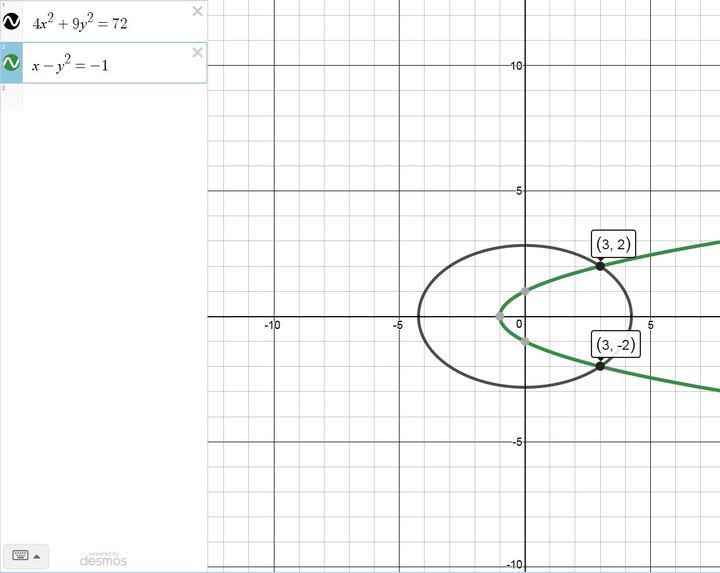Delete the x − y² = −1 expression

coord(197,53)
